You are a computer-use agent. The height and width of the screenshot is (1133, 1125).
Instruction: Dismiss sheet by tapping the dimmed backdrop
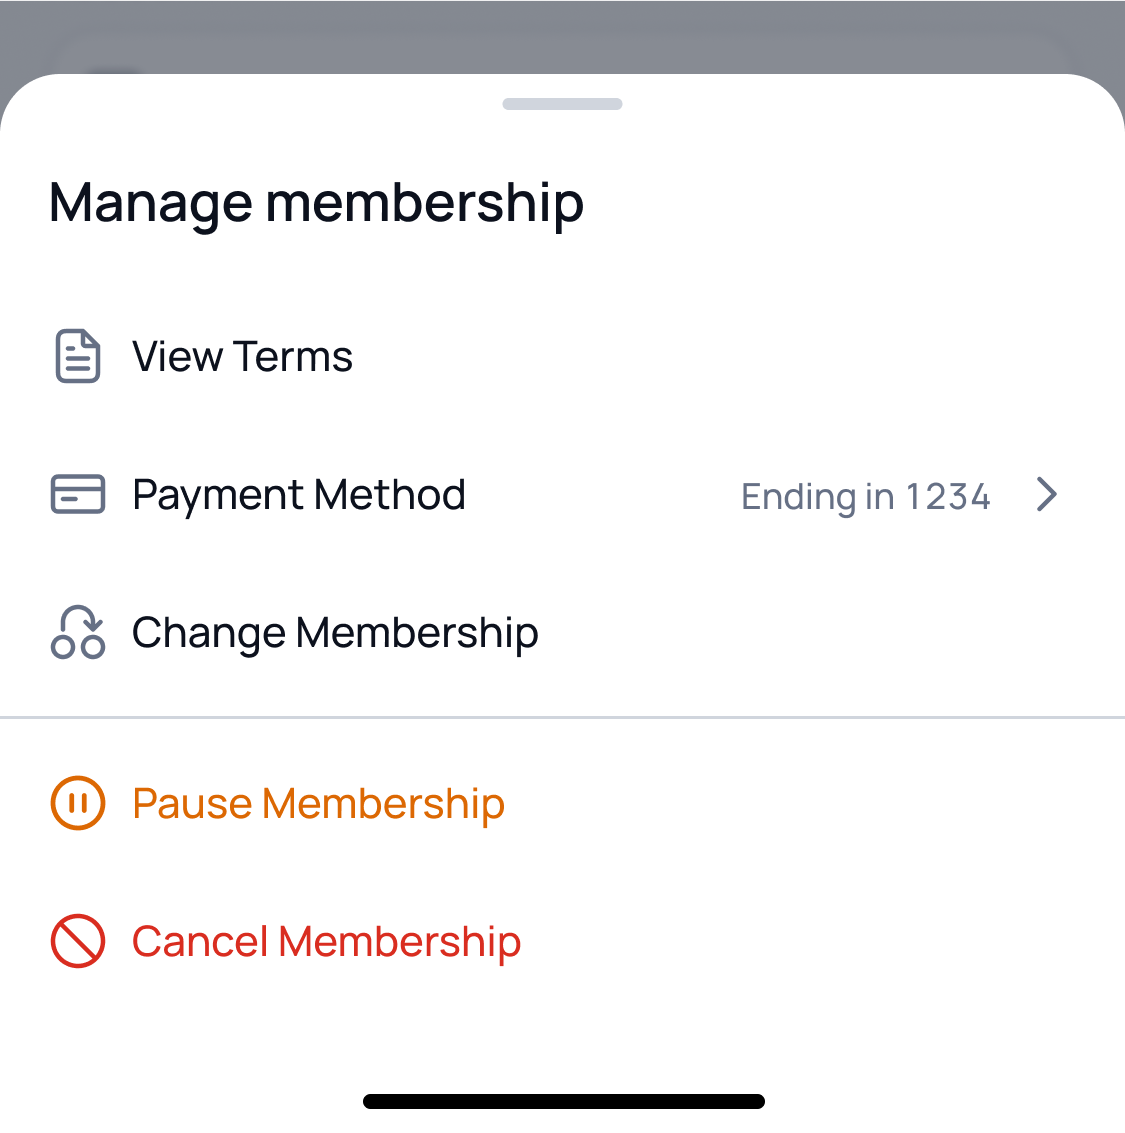click(562, 30)
